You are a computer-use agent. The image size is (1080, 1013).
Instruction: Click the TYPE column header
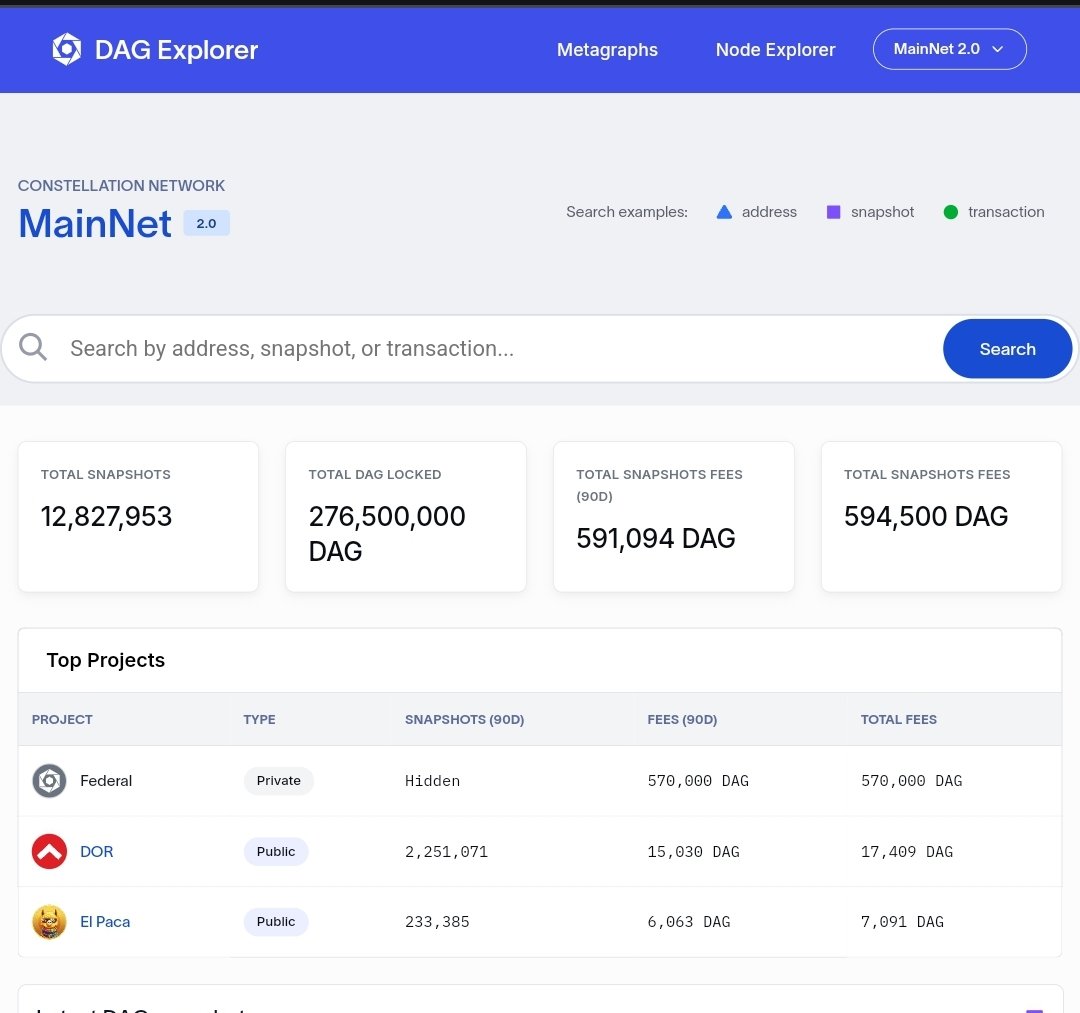click(259, 719)
